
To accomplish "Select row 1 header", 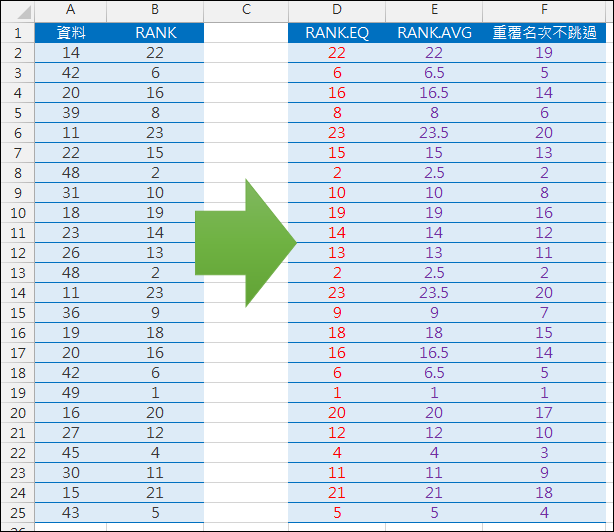I will coord(18,32).
